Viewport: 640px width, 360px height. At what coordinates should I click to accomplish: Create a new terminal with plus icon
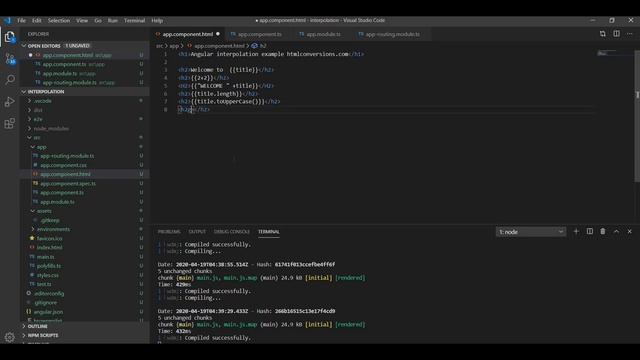(x=576, y=231)
